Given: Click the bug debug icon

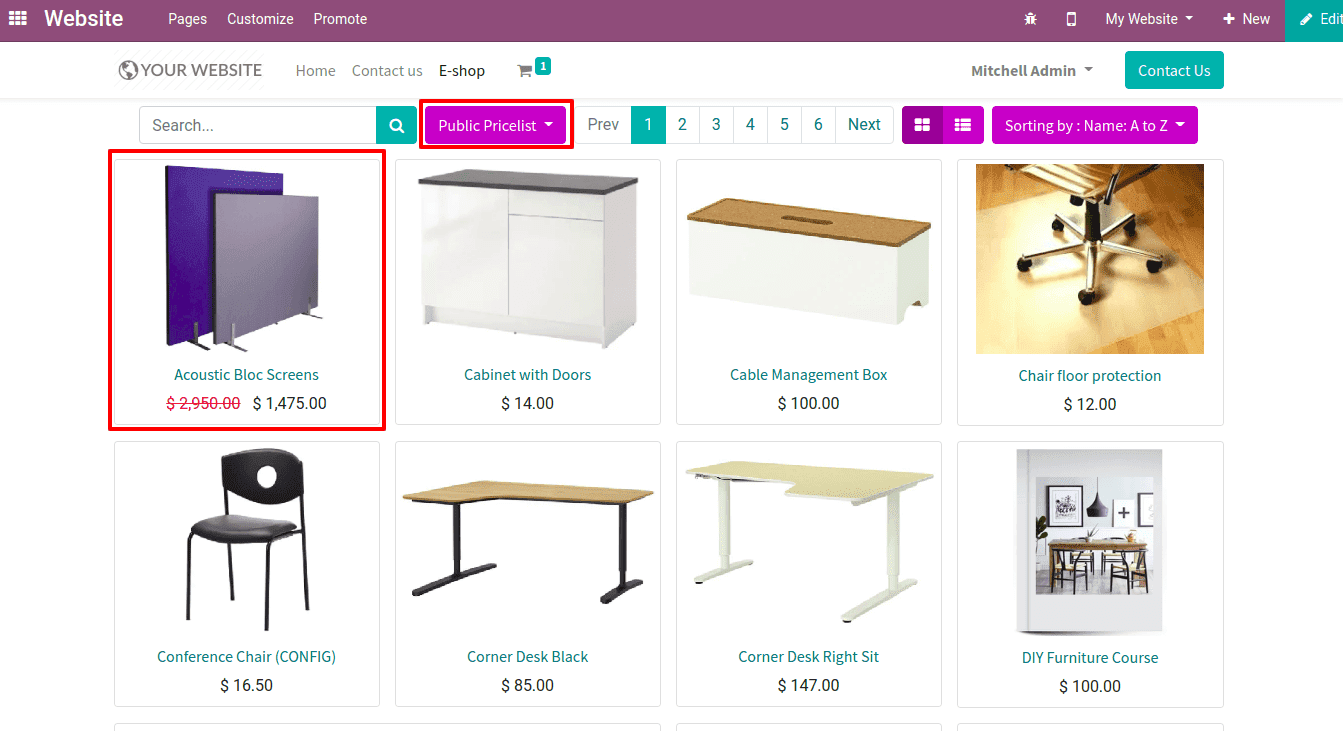Looking at the screenshot, I should pyautogui.click(x=1031, y=19).
